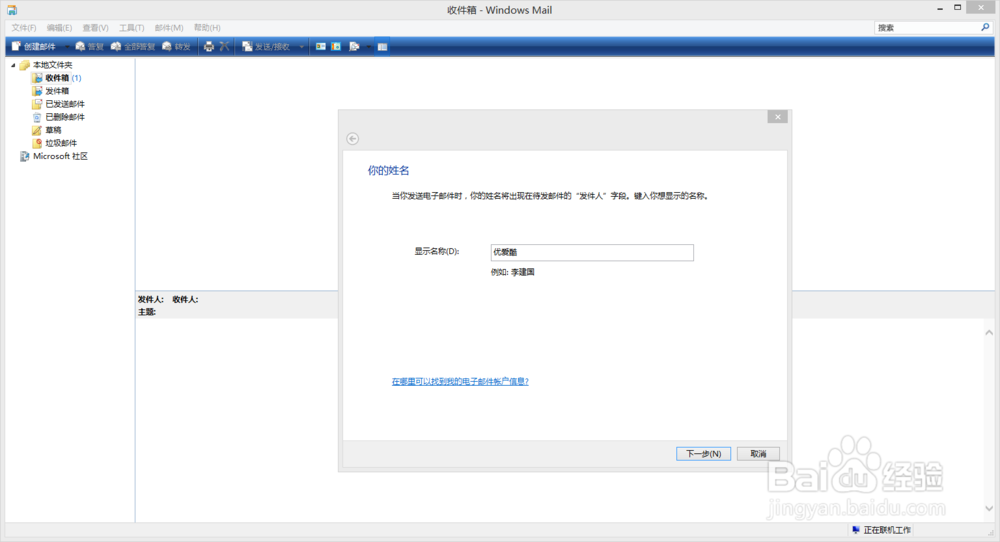Open the Calendar icon in the toolbar
Screen dimensions: 1000x542
(336, 47)
